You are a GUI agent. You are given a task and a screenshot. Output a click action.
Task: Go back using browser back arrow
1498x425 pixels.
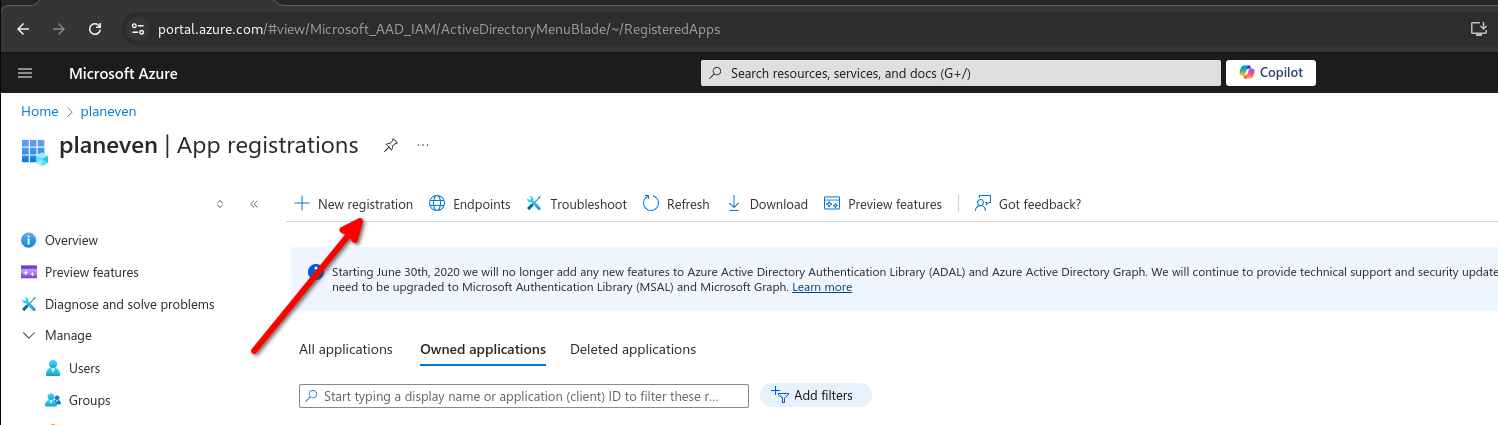(23, 29)
